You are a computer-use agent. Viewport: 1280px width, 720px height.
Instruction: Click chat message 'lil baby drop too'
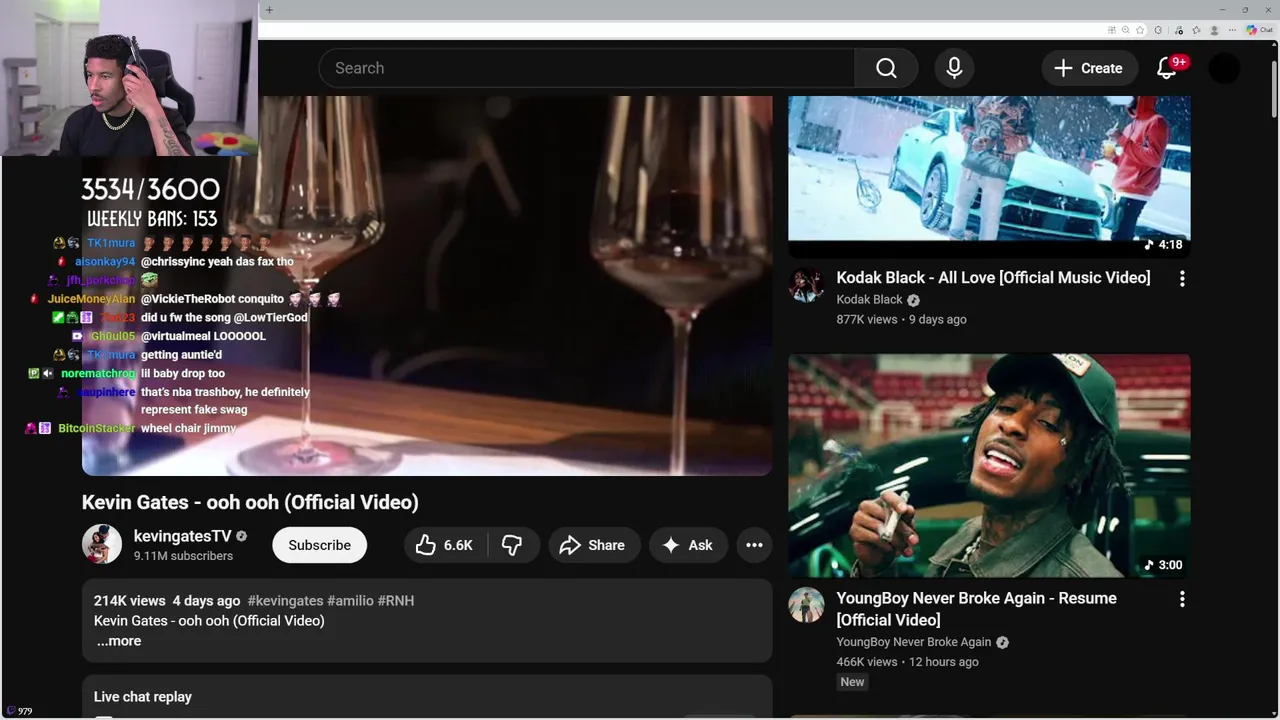(x=183, y=373)
